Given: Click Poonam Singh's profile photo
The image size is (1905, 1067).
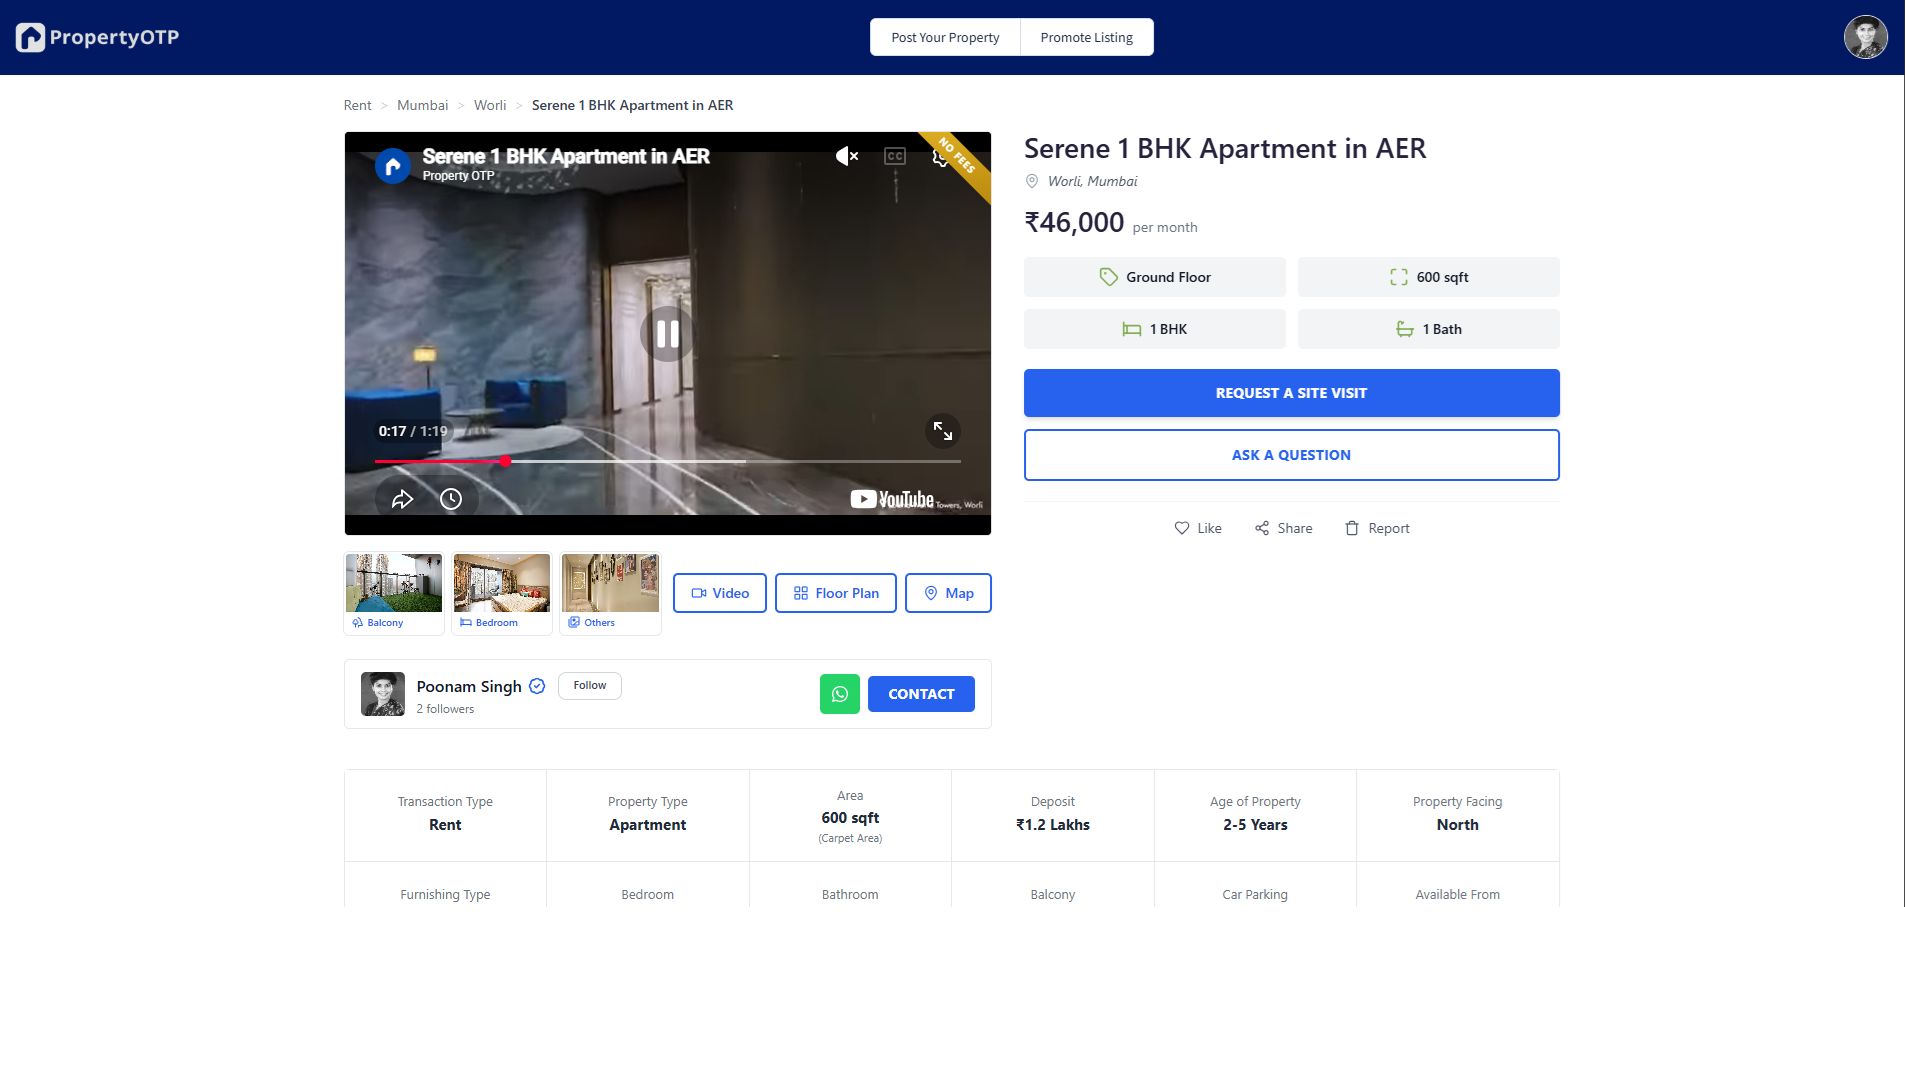Looking at the screenshot, I should click(x=383, y=694).
